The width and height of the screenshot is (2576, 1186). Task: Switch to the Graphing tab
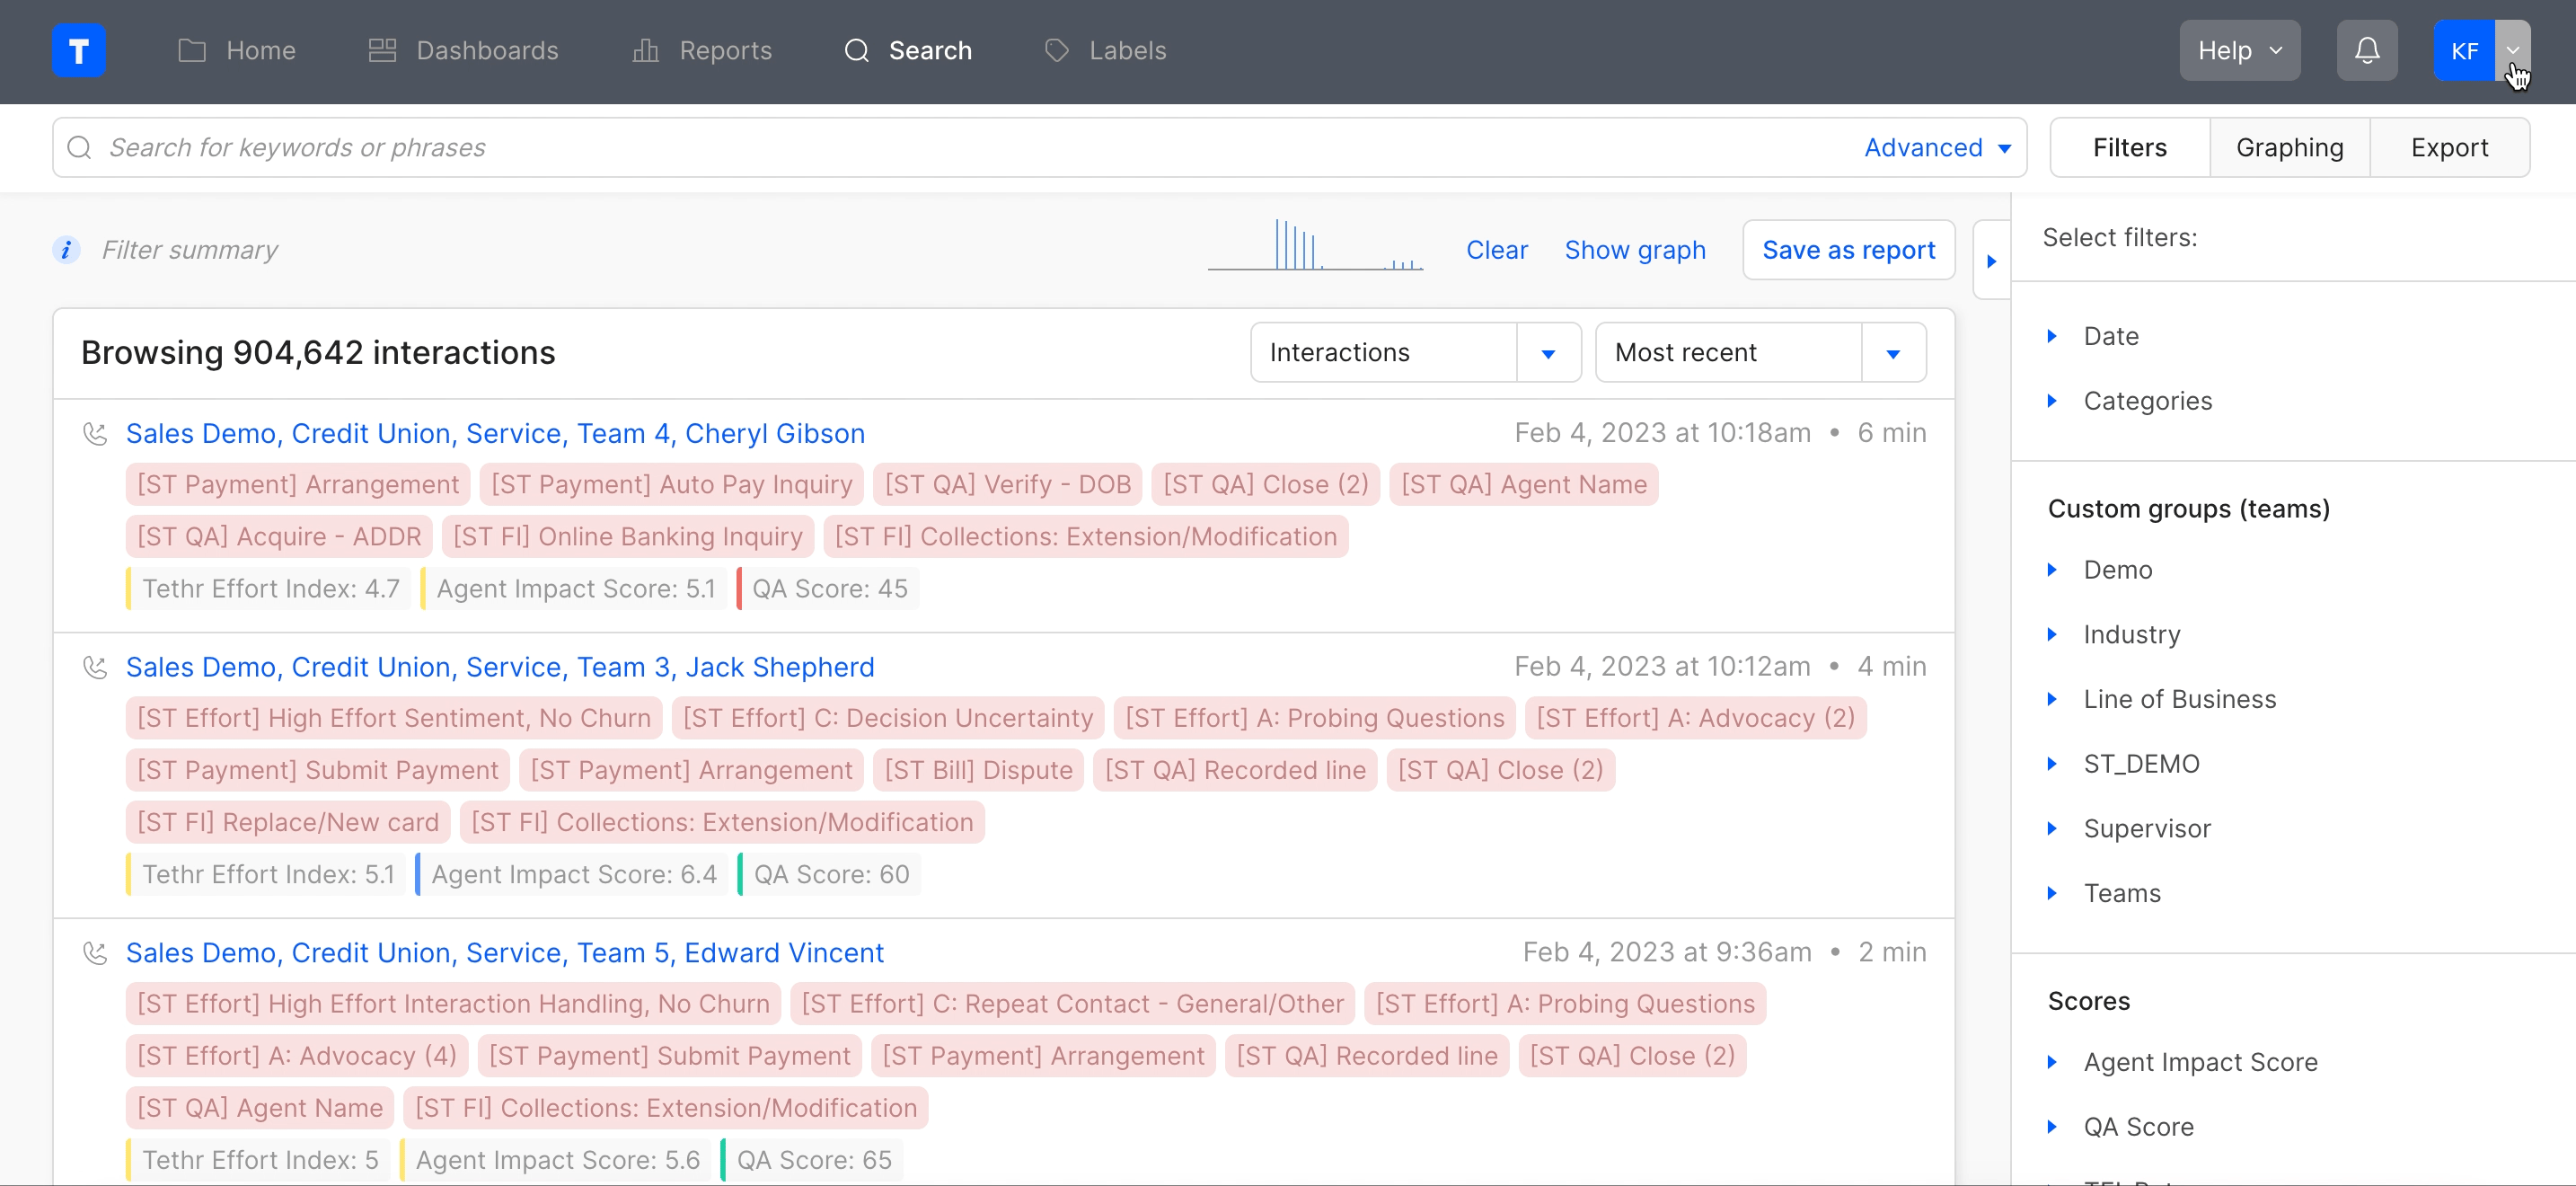click(x=2289, y=147)
